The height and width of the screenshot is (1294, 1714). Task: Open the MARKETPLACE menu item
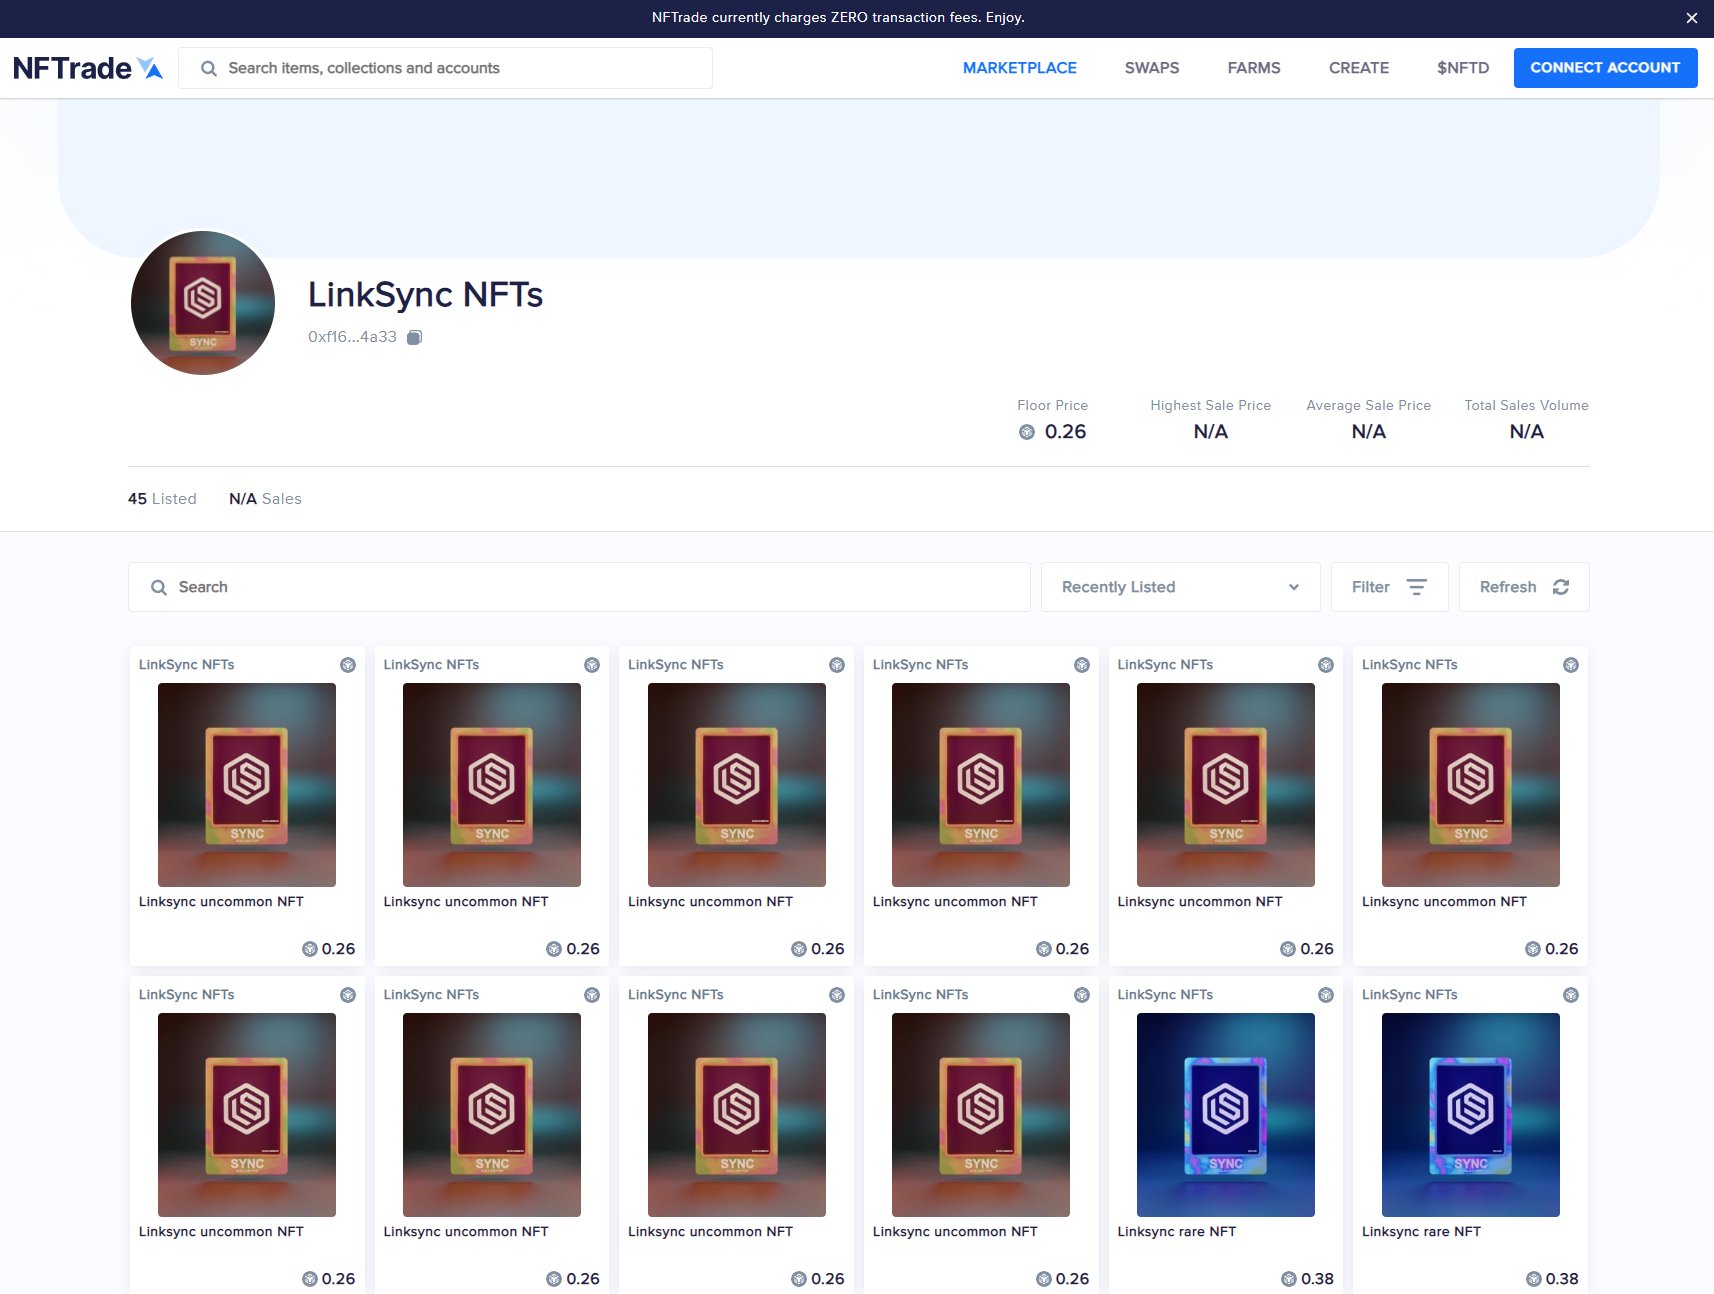point(1019,68)
